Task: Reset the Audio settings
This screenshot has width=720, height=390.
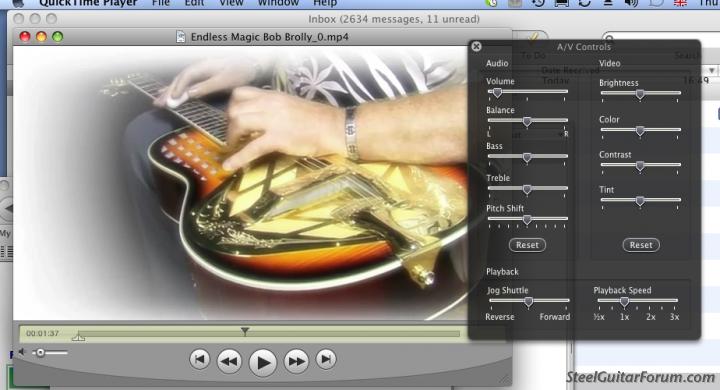Action: 527,245
